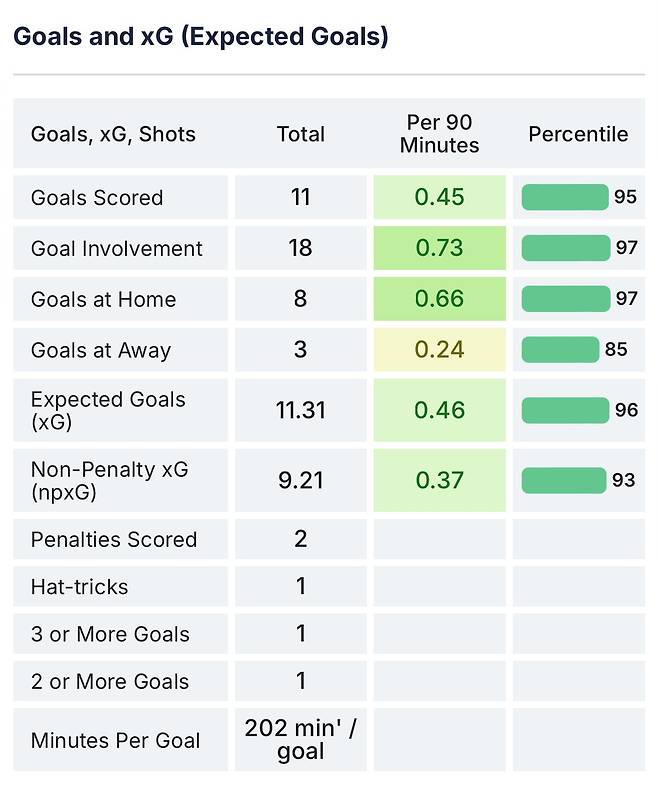Click the Goals Scored row label
The width and height of the screenshot is (658, 794).
(x=97, y=197)
